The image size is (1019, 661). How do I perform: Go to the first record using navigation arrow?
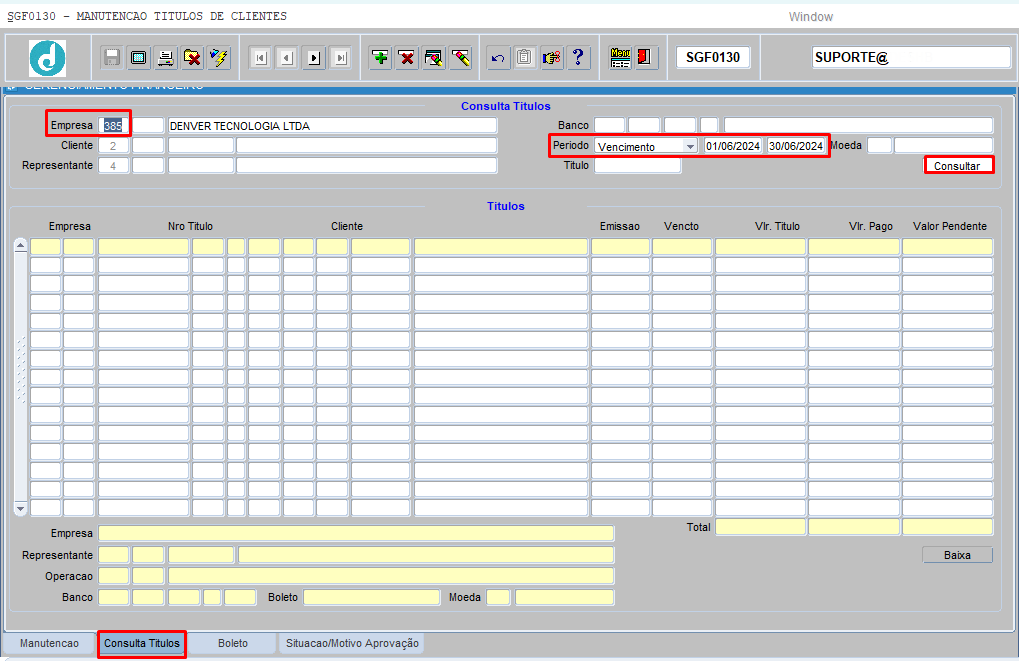[260, 58]
